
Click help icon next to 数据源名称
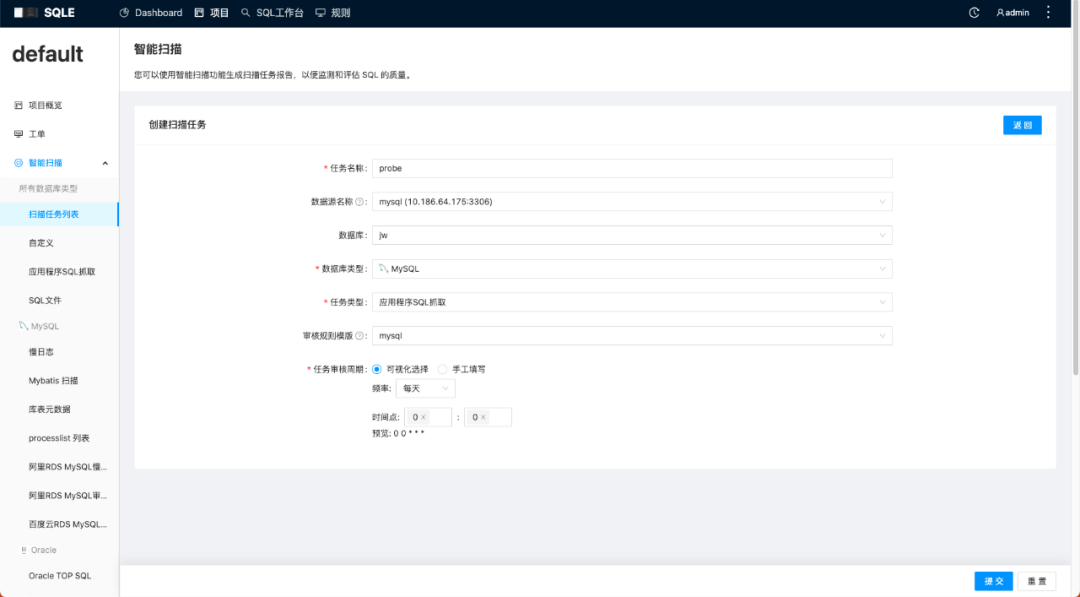point(360,202)
